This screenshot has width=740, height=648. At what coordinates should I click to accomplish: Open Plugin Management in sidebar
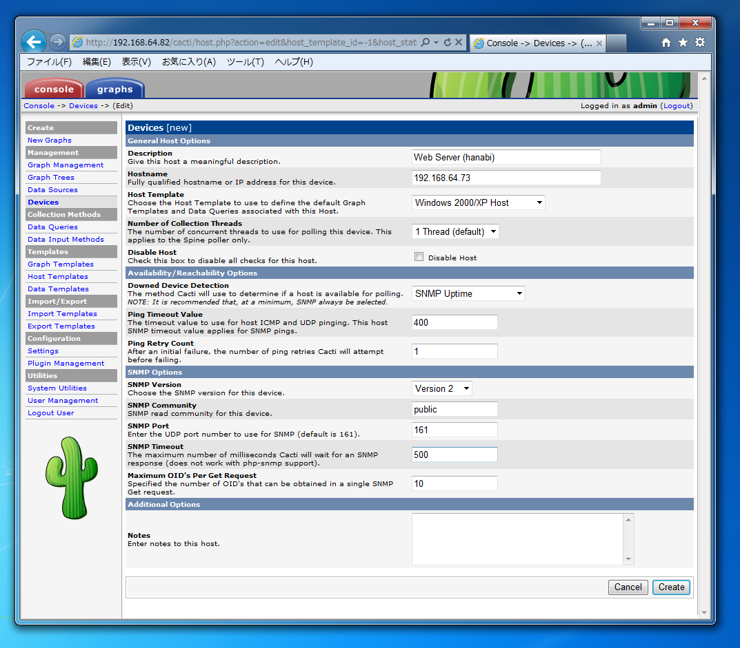[66, 363]
